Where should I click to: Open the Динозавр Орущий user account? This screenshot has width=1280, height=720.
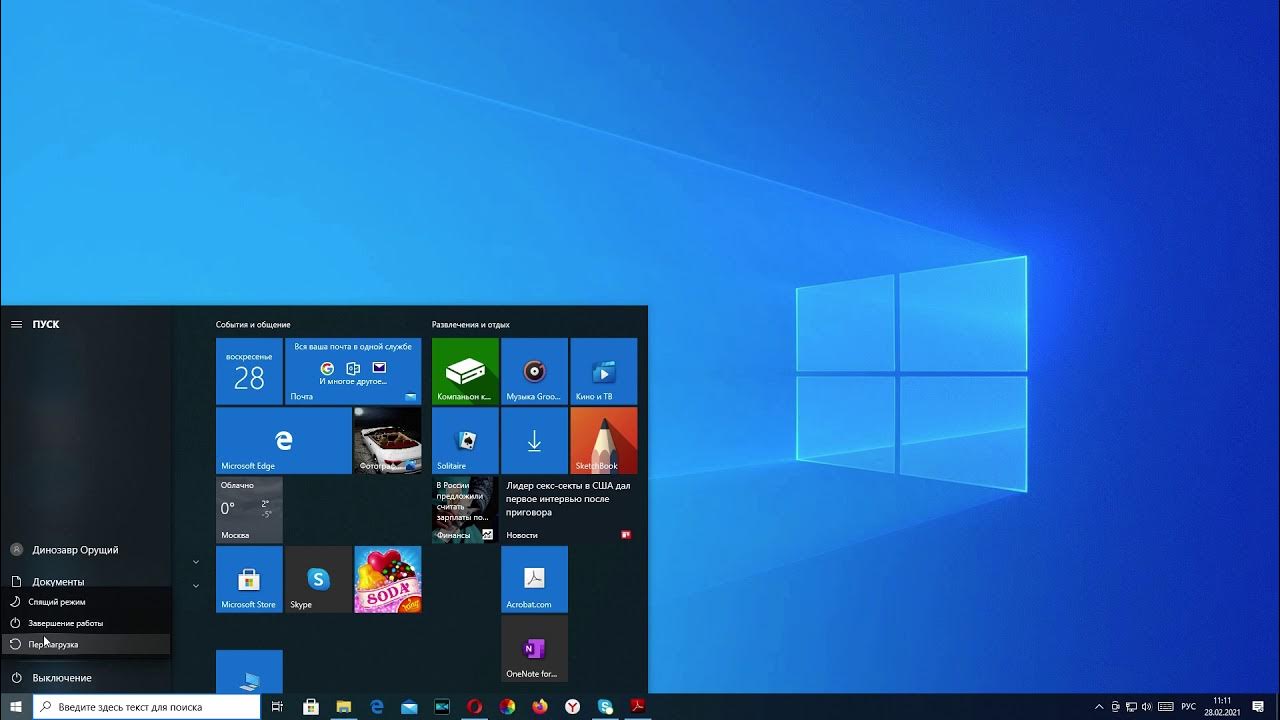(86, 550)
